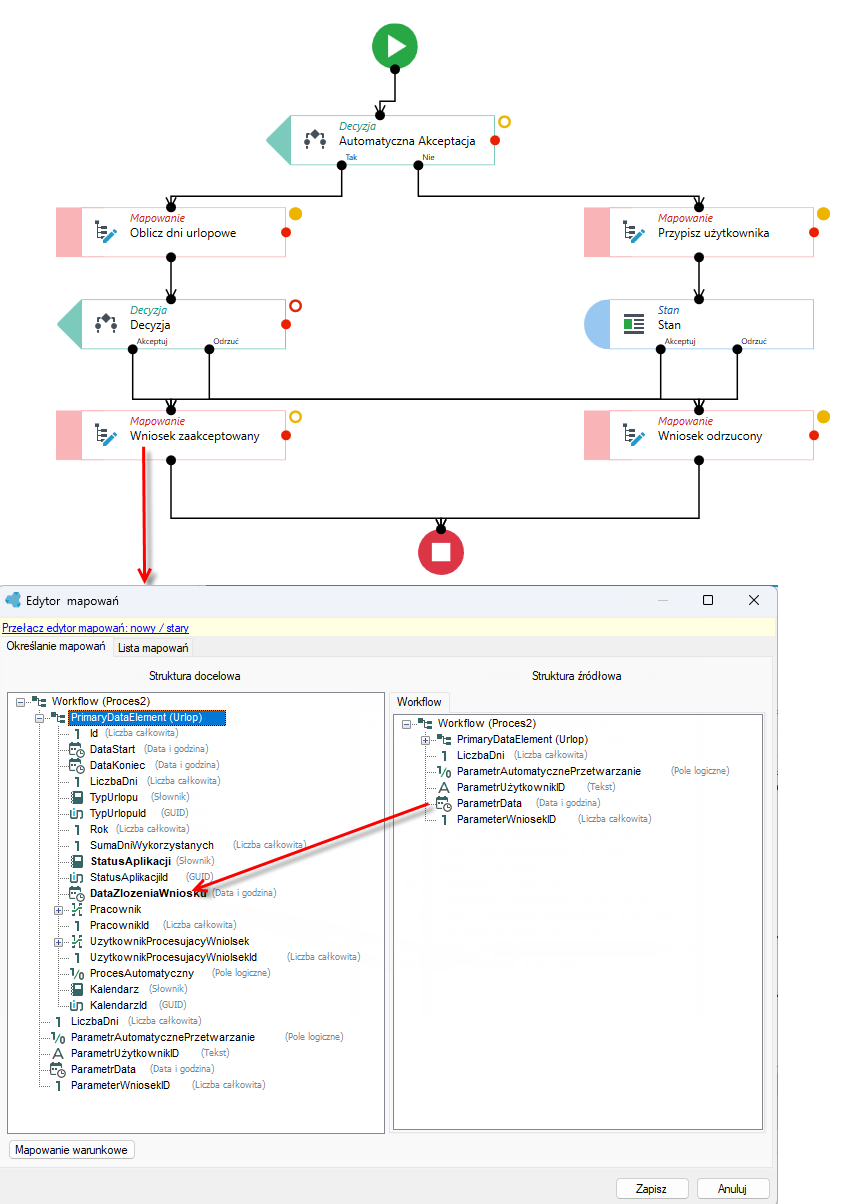Click the calendar icon beside DataStart
853x1204 pixels.
pos(76,749)
